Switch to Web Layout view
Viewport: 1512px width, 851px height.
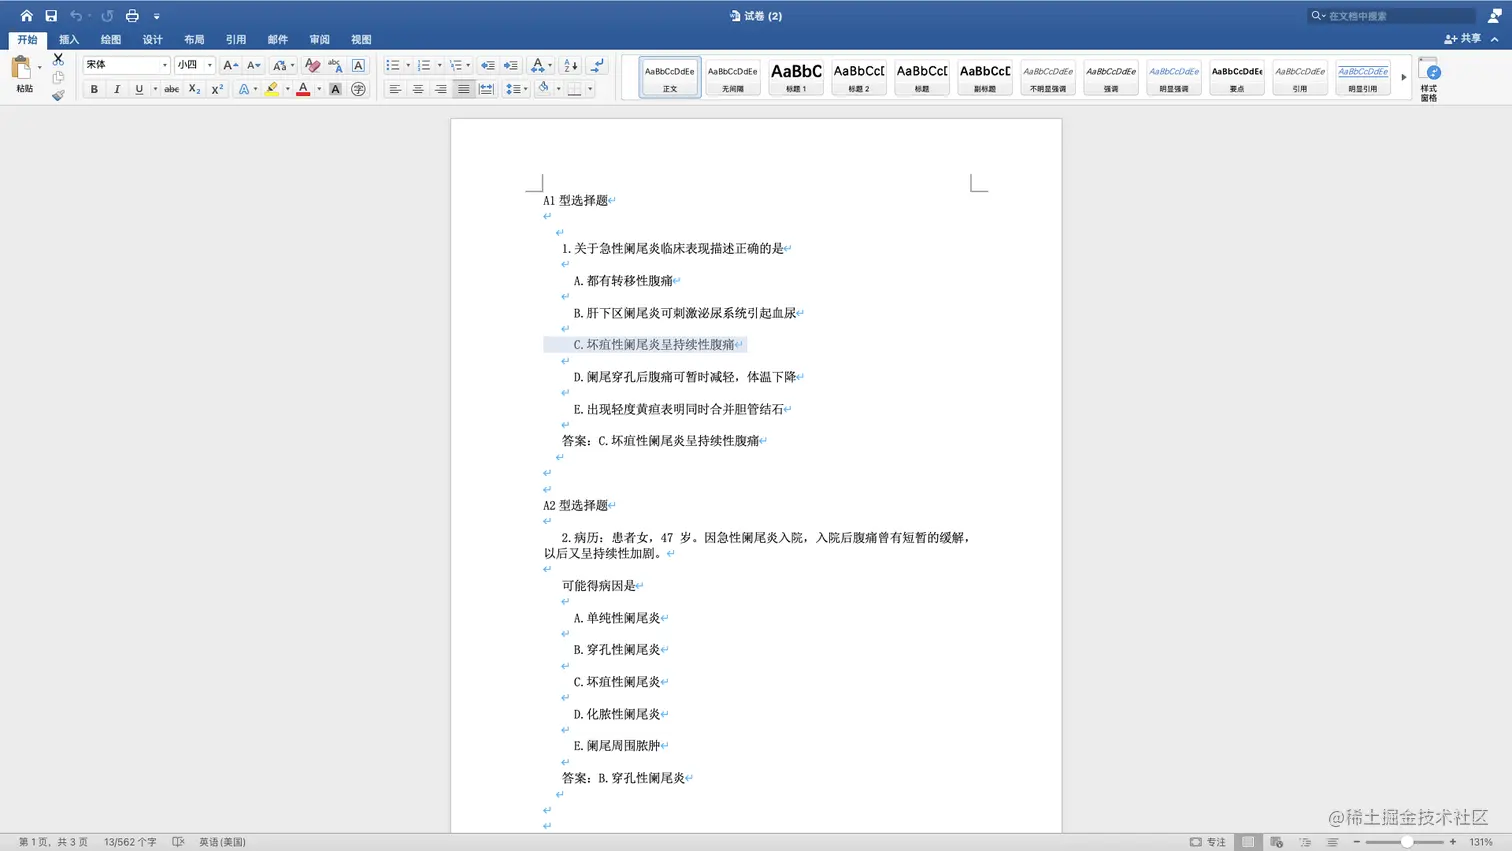click(1277, 842)
